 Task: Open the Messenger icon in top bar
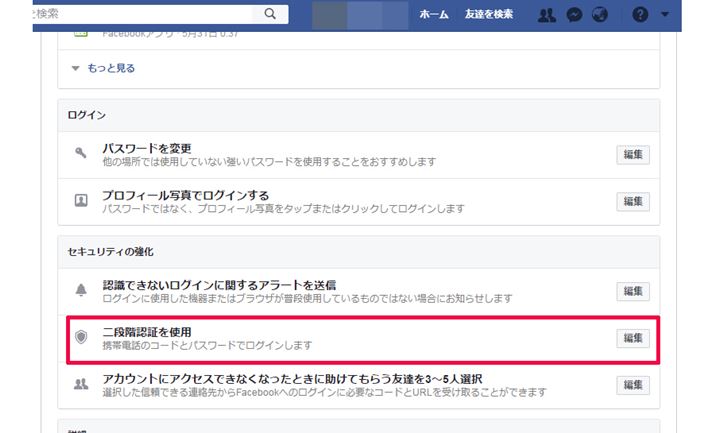tap(574, 15)
